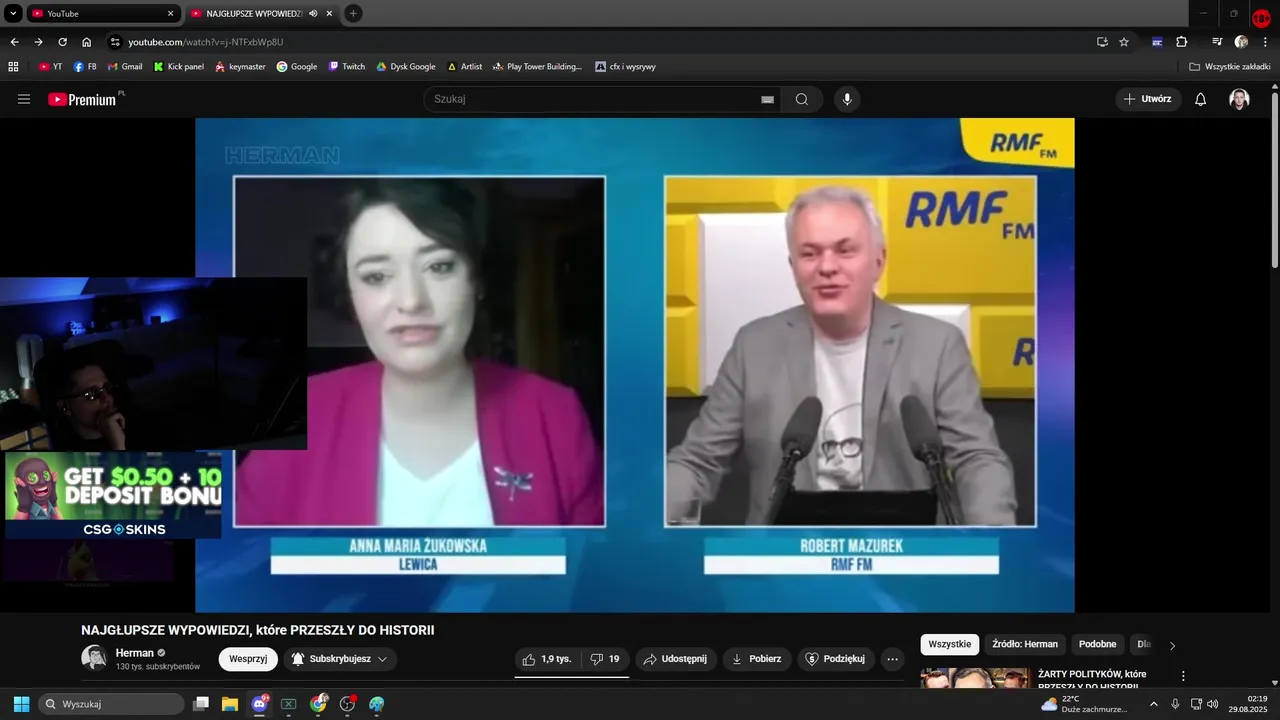Click the Wesprzyj join button
The width and height of the screenshot is (1280, 720).
click(248, 659)
